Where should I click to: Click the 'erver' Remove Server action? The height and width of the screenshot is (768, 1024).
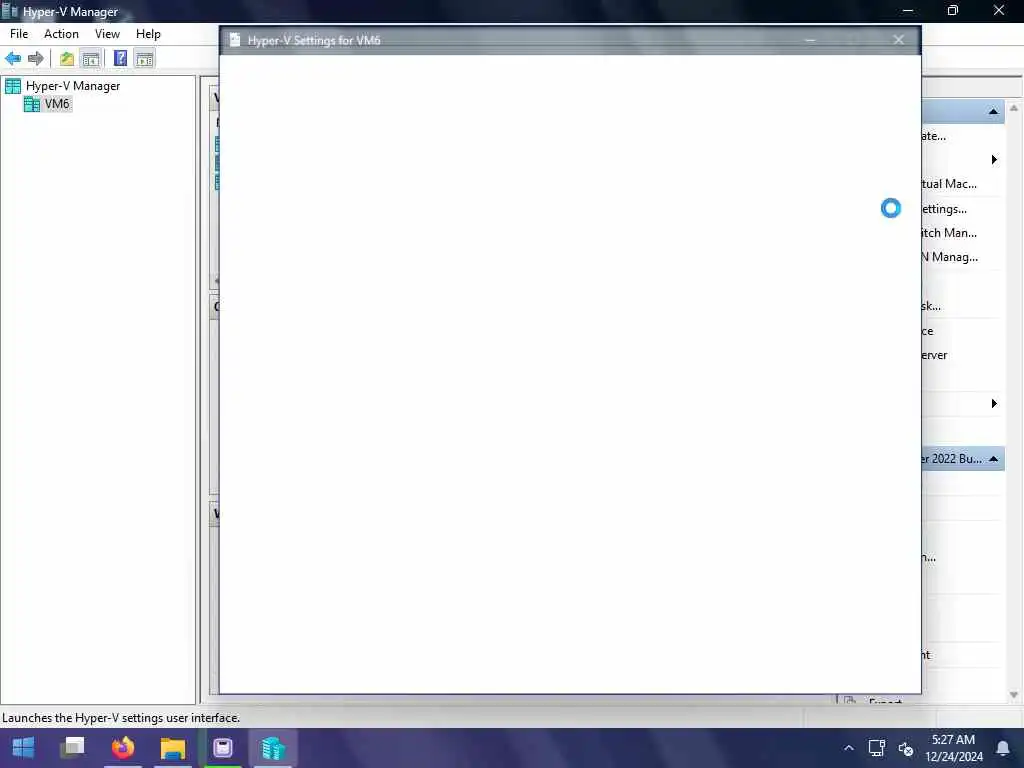[x=935, y=355]
